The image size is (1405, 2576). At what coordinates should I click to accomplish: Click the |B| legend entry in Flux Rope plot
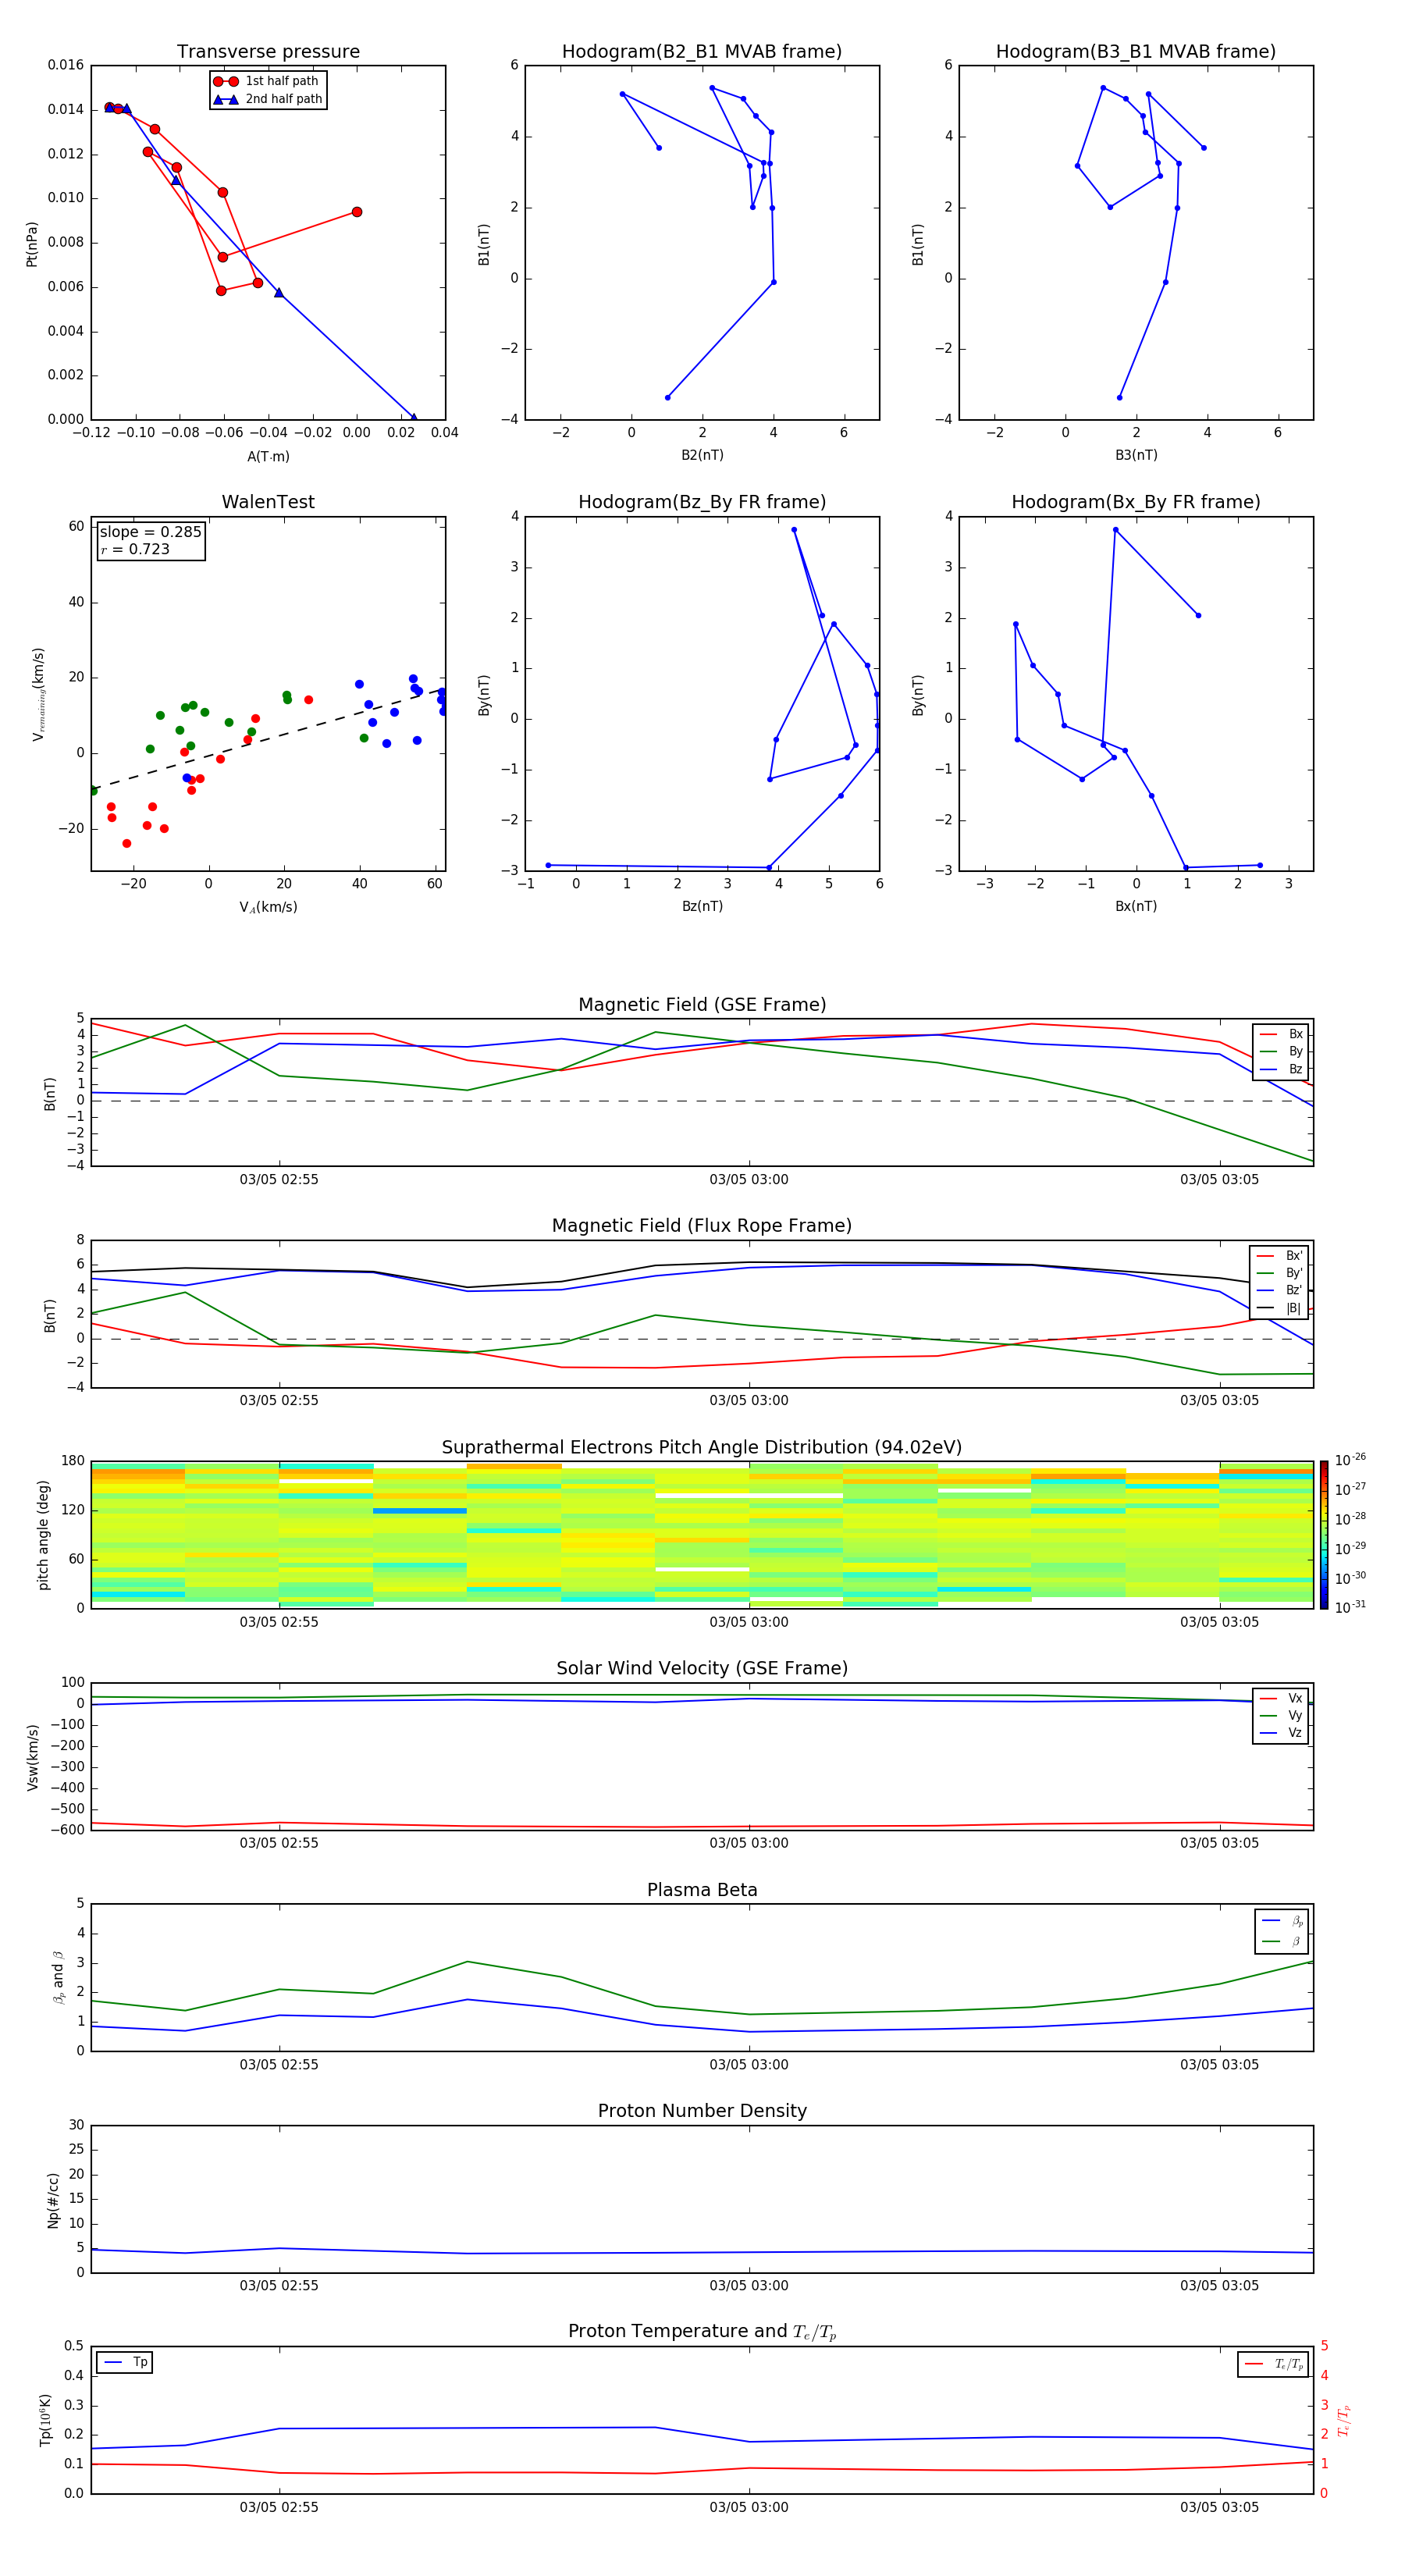(1279, 1308)
